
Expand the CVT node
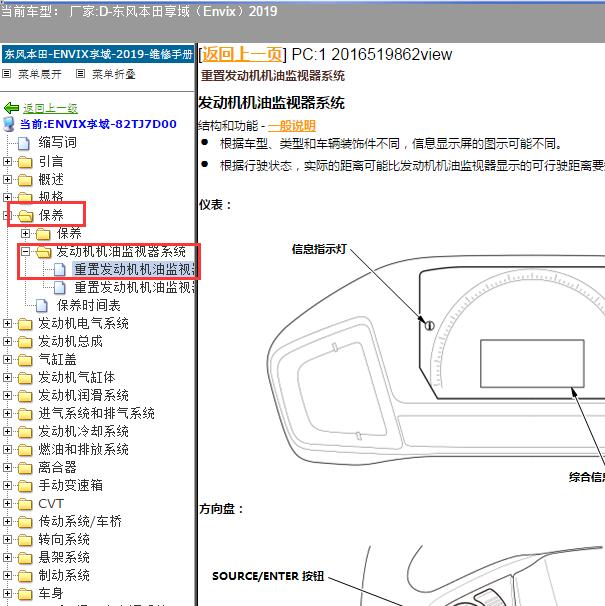[x=7, y=503]
